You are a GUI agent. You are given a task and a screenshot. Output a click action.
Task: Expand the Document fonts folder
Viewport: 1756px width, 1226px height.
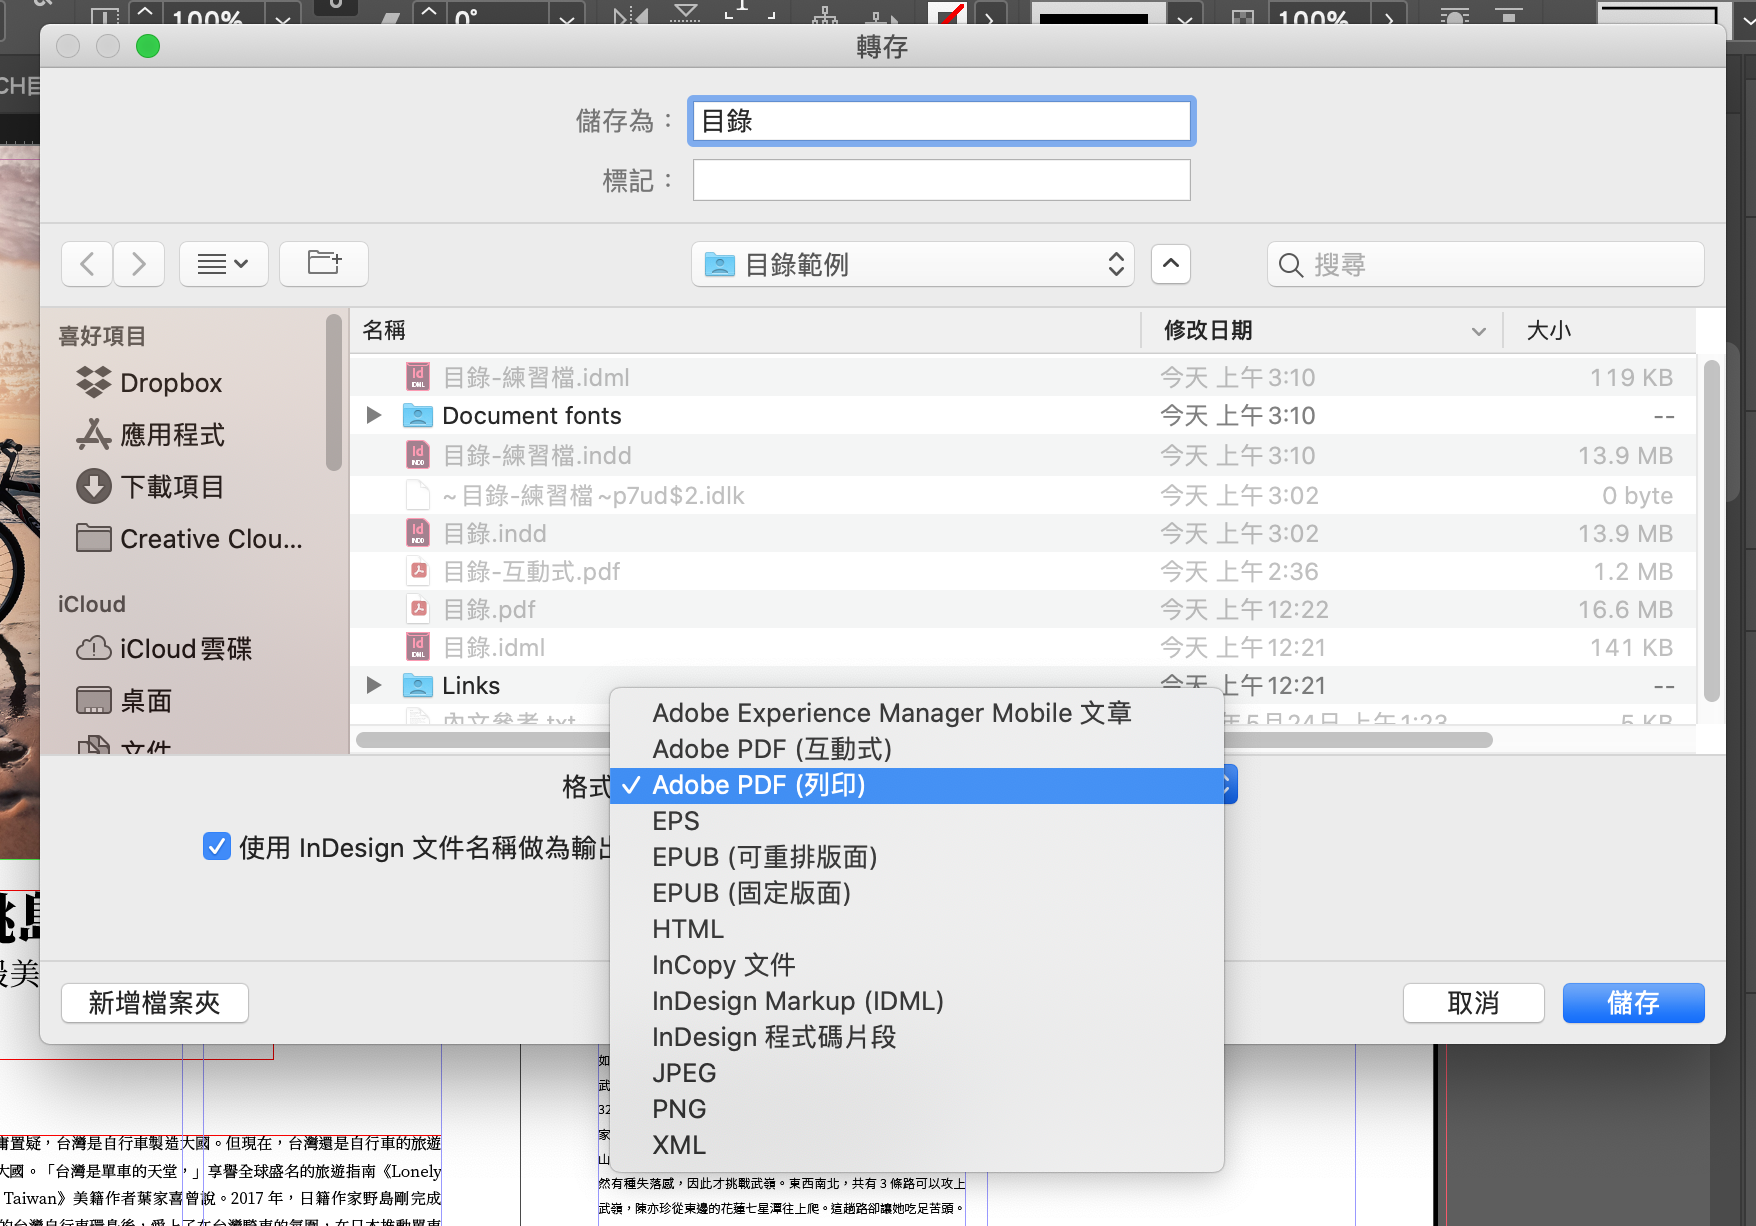(x=374, y=415)
